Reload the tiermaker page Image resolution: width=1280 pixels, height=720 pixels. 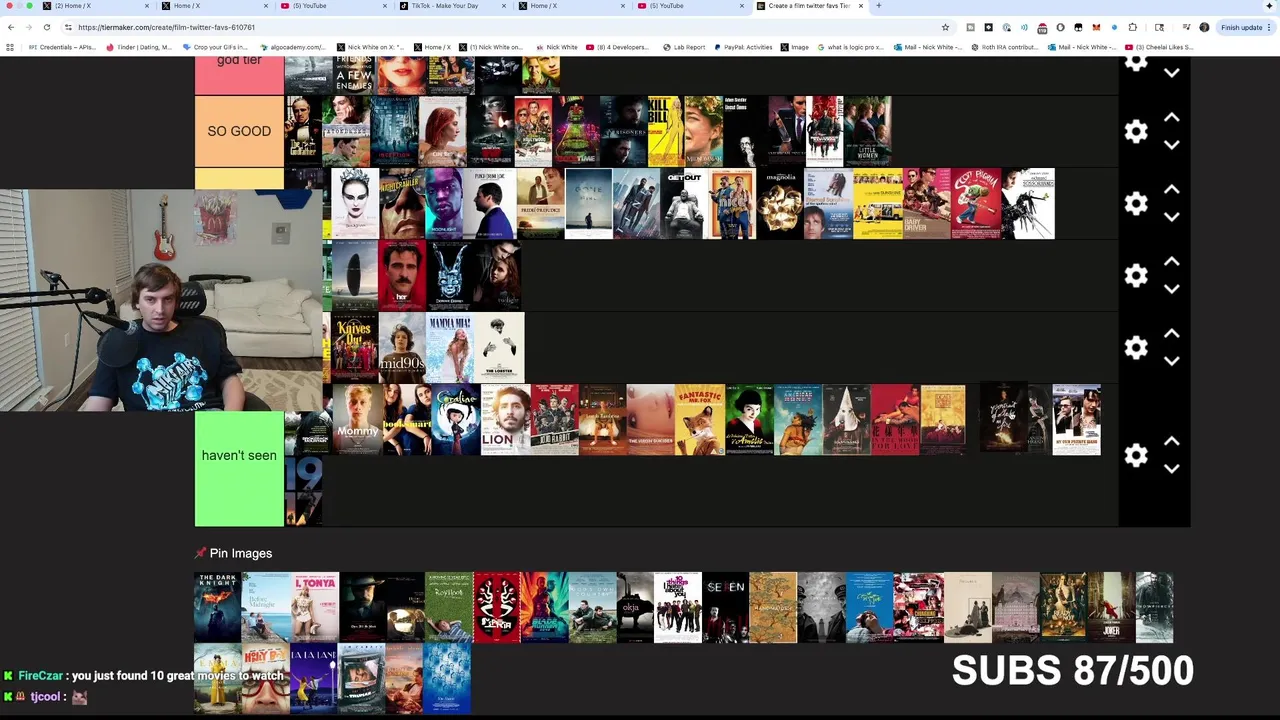tap(46, 27)
